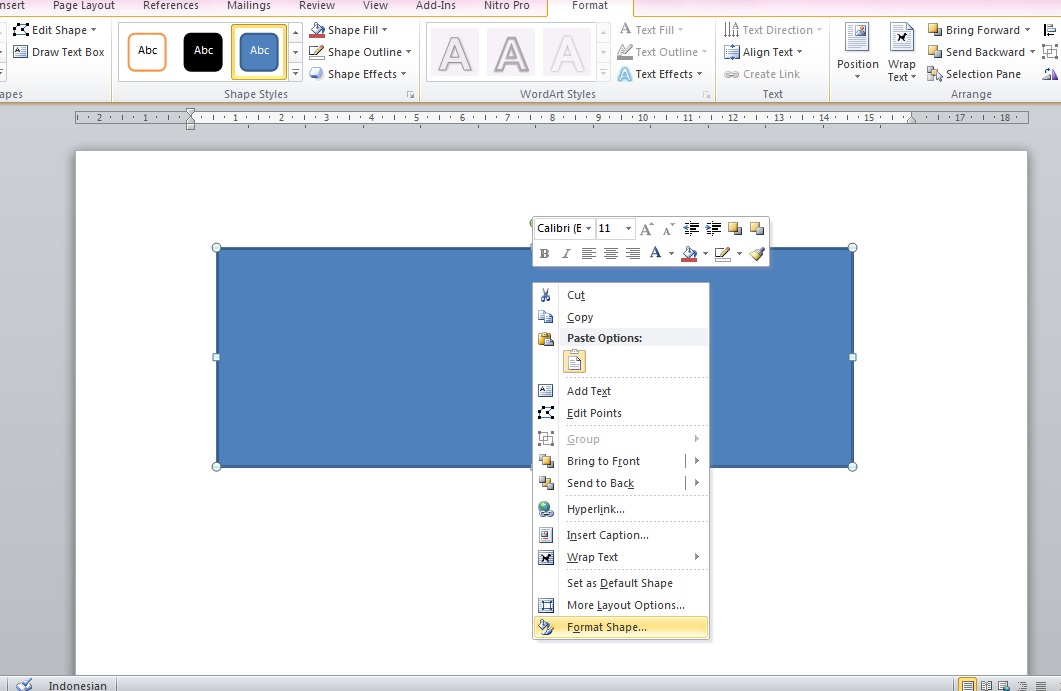The image size is (1061, 691).
Task: Open the Wrap Text options in the Arrange group
Action: pyautogui.click(x=901, y=50)
